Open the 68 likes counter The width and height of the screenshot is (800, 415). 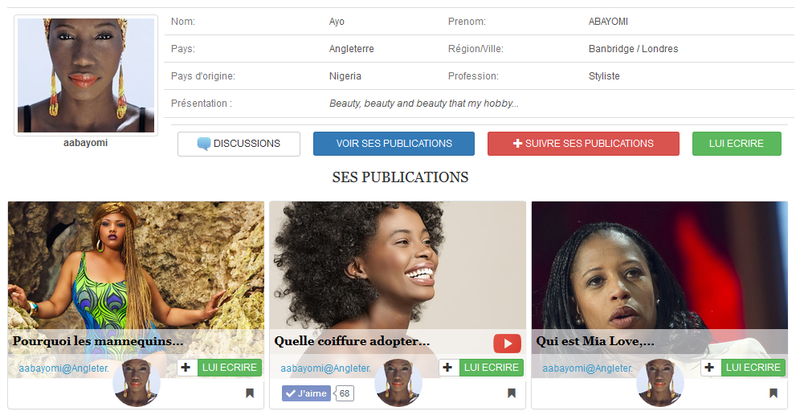click(x=345, y=394)
